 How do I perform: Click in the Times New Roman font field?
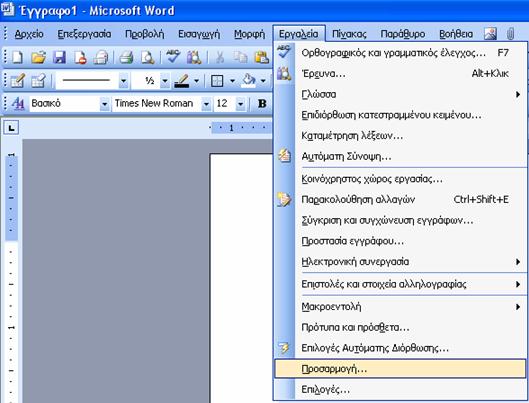(x=157, y=104)
